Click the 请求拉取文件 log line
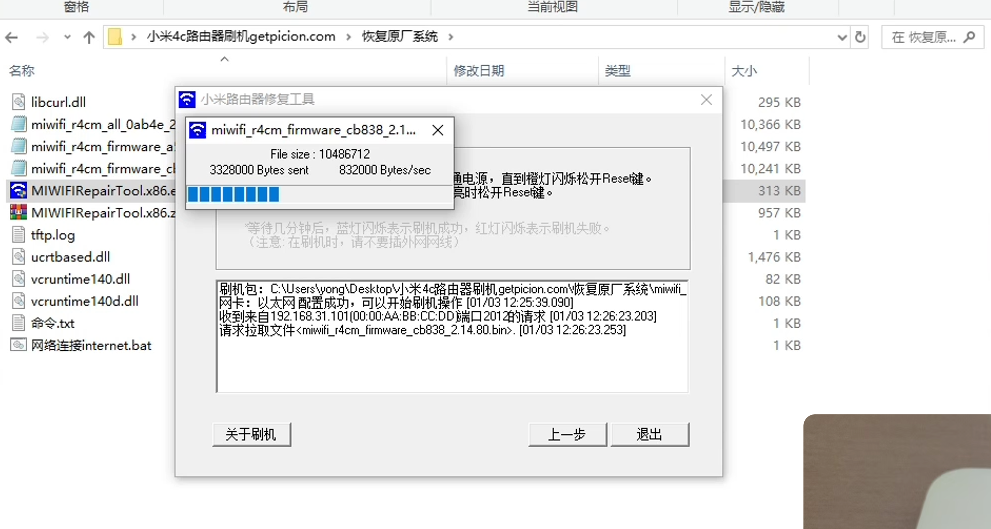Screen dimensions: 991x529 tap(422, 330)
